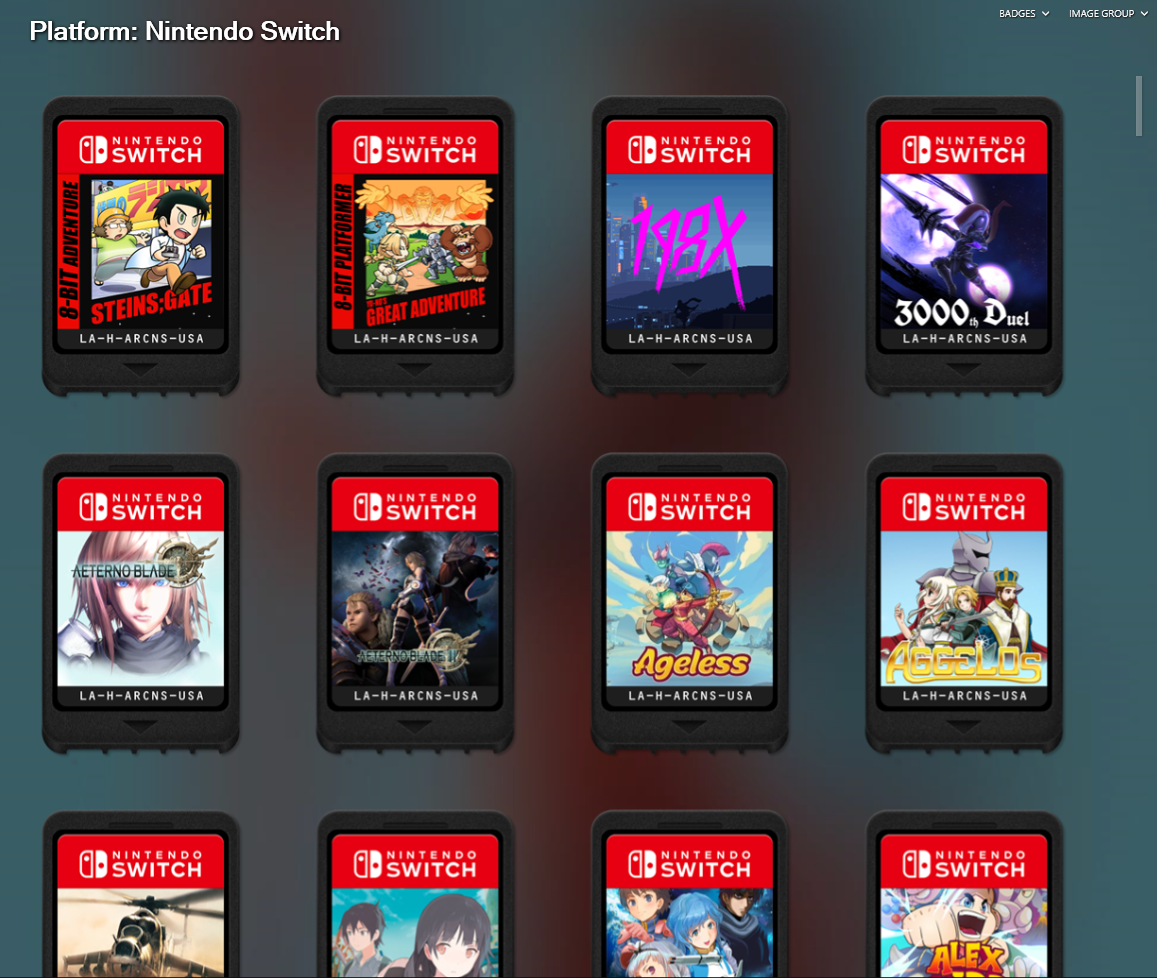This screenshot has width=1157, height=978.
Task: Select the blue-haired anime characters cartridge
Action: 690,895
